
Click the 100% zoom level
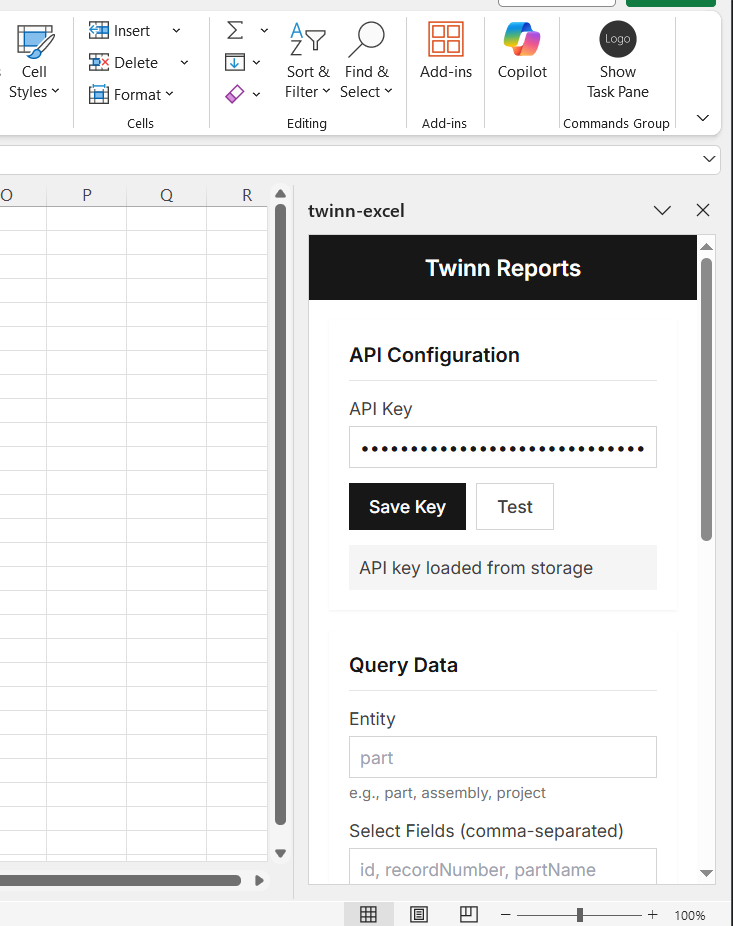coord(689,915)
